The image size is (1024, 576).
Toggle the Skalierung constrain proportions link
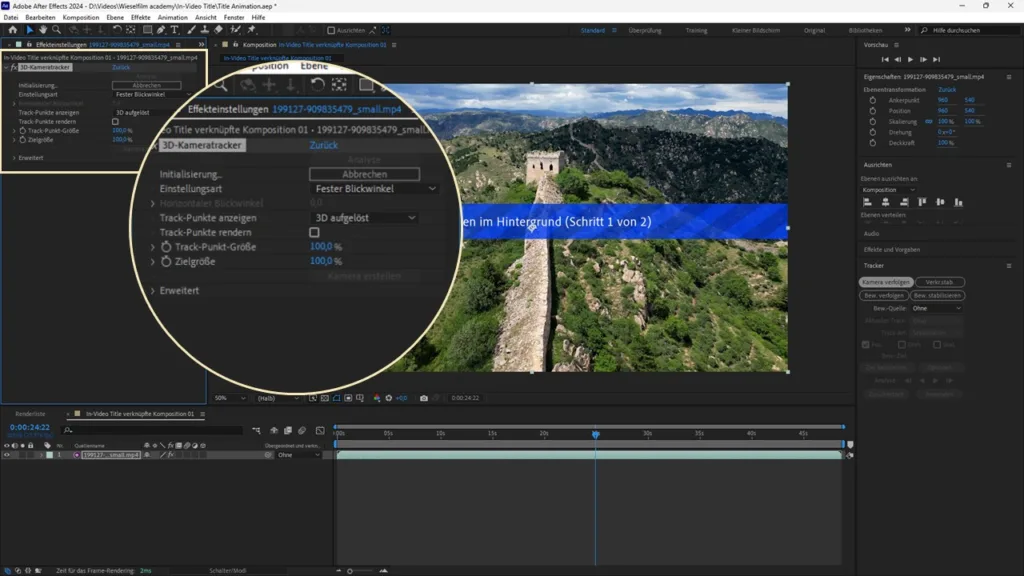click(x=929, y=121)
